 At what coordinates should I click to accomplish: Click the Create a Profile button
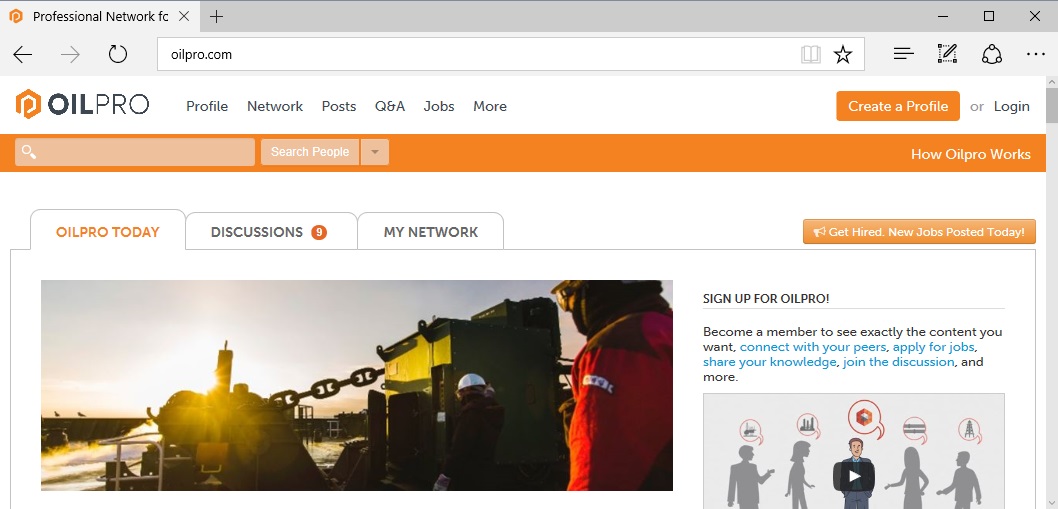898,106
